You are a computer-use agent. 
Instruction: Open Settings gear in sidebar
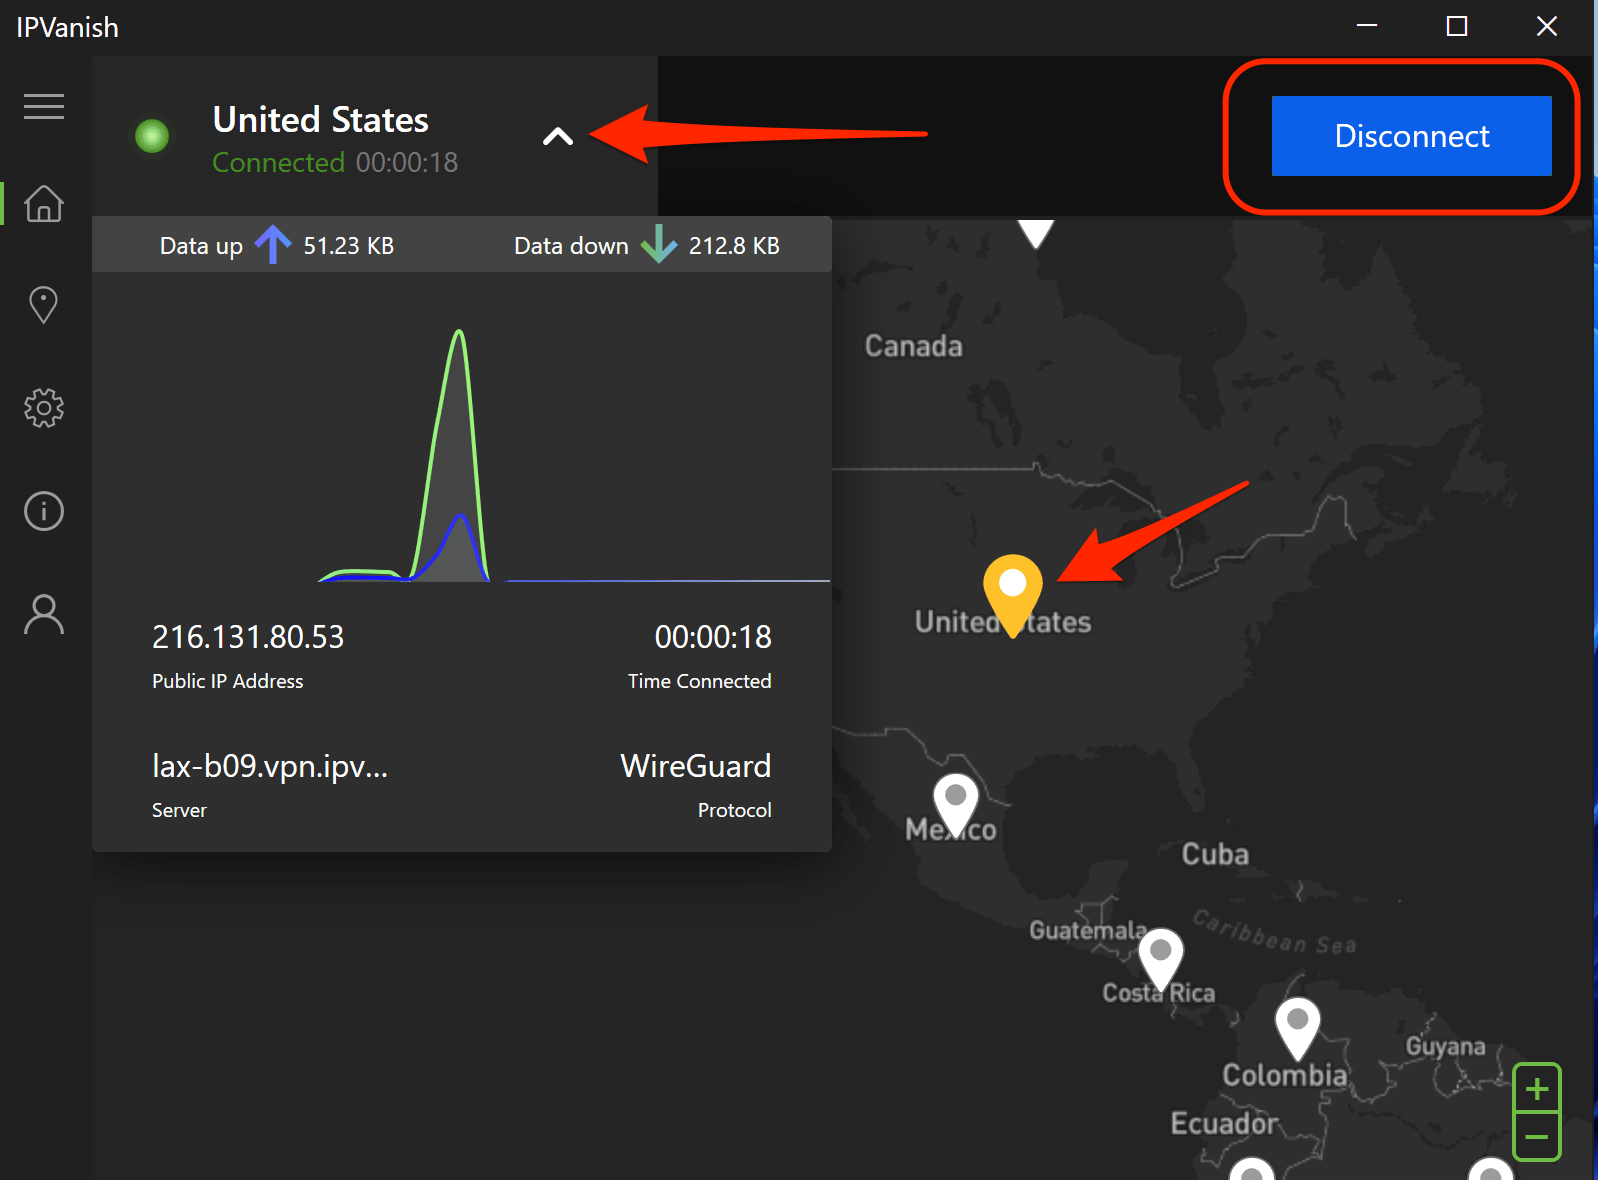pyautogui.click(x=44, y=408)
